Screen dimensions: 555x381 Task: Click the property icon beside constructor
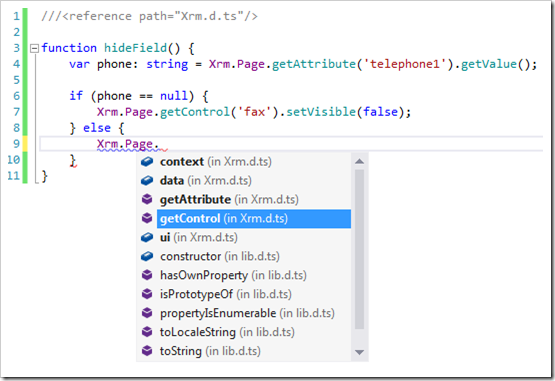(147, 256)
